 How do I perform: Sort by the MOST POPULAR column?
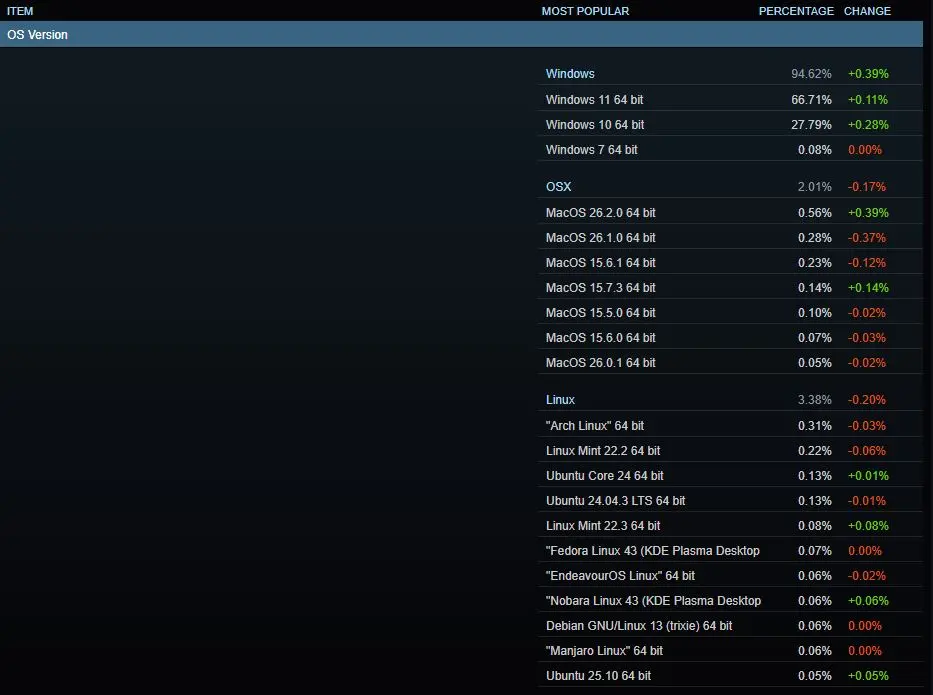pos(584,11)
